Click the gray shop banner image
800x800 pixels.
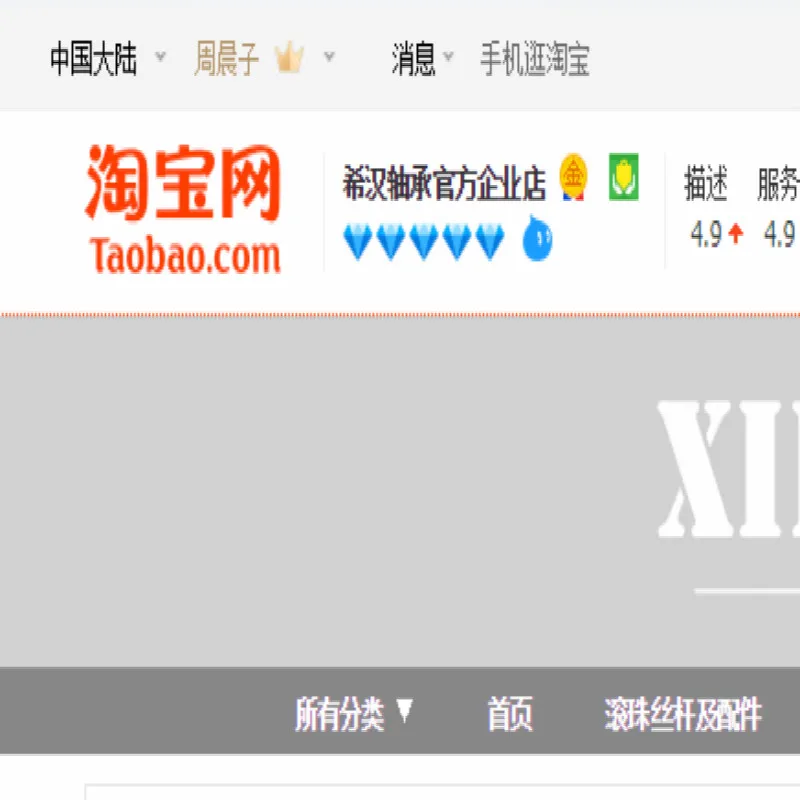400,492
